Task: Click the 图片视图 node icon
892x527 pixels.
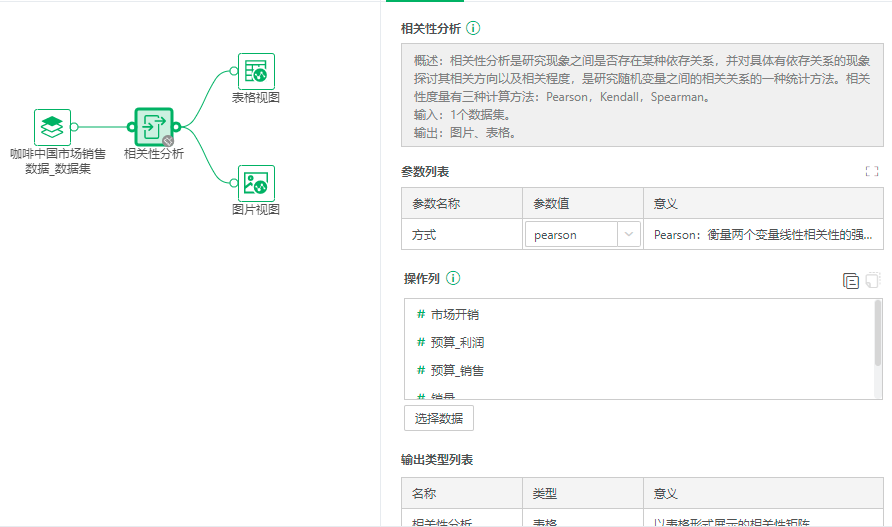Action: tap(256, 183)
